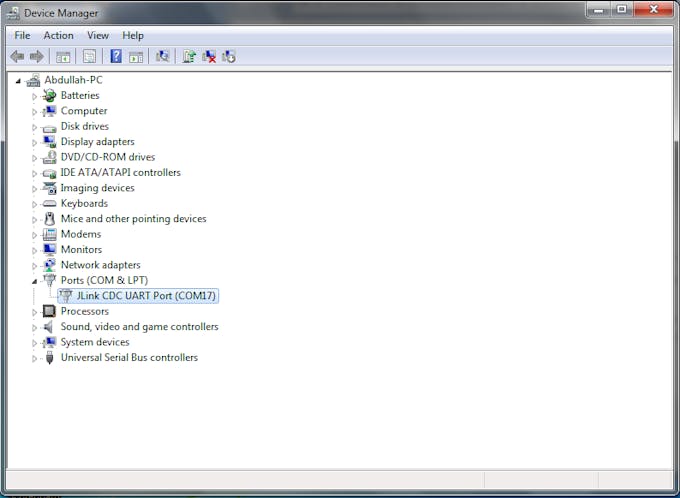Select the IDE ATA/ATAPI controllers label
The height and width of the screenshot is (498, 680).
click(120, 173)
